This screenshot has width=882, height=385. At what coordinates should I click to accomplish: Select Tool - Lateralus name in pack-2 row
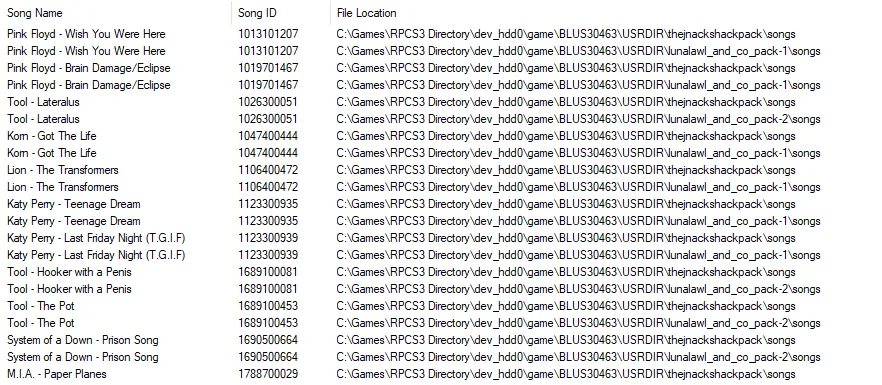click(43, 119)
